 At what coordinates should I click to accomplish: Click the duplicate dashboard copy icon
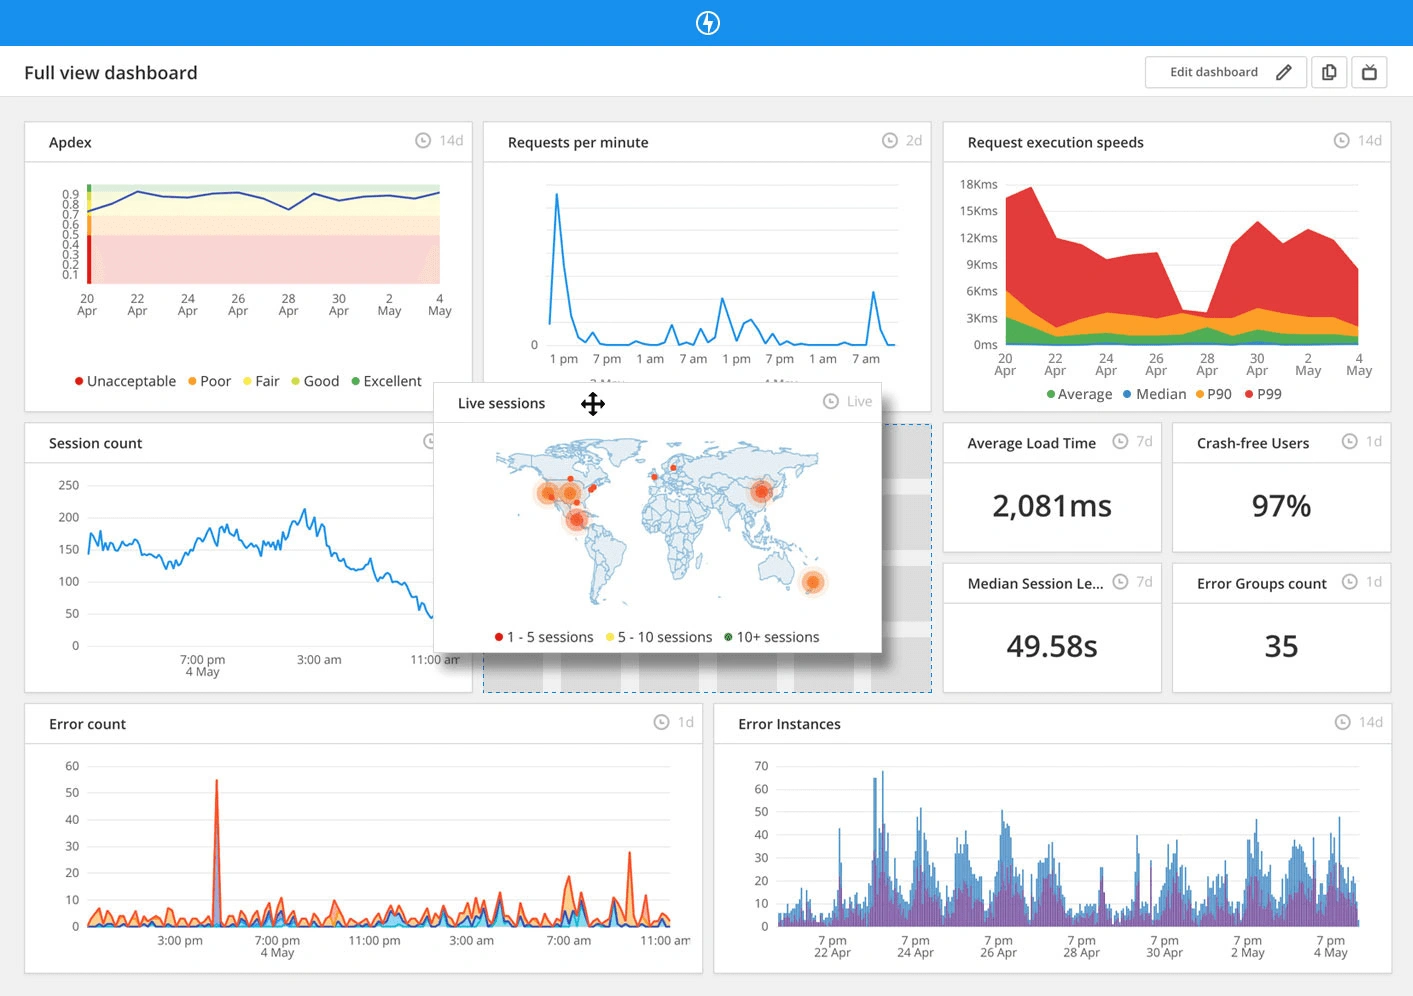(1329, 72)
